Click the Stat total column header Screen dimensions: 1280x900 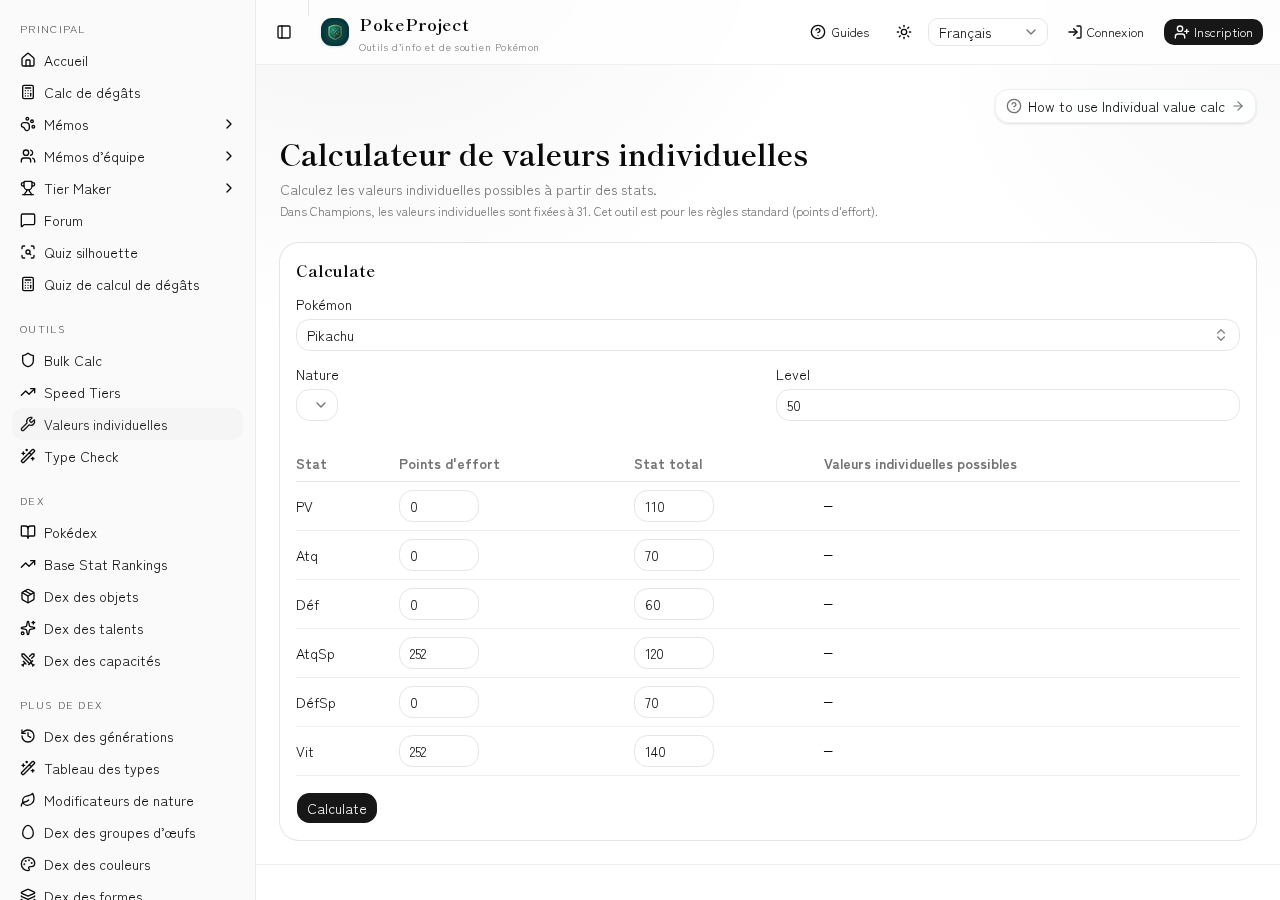(x=668, y=464)
